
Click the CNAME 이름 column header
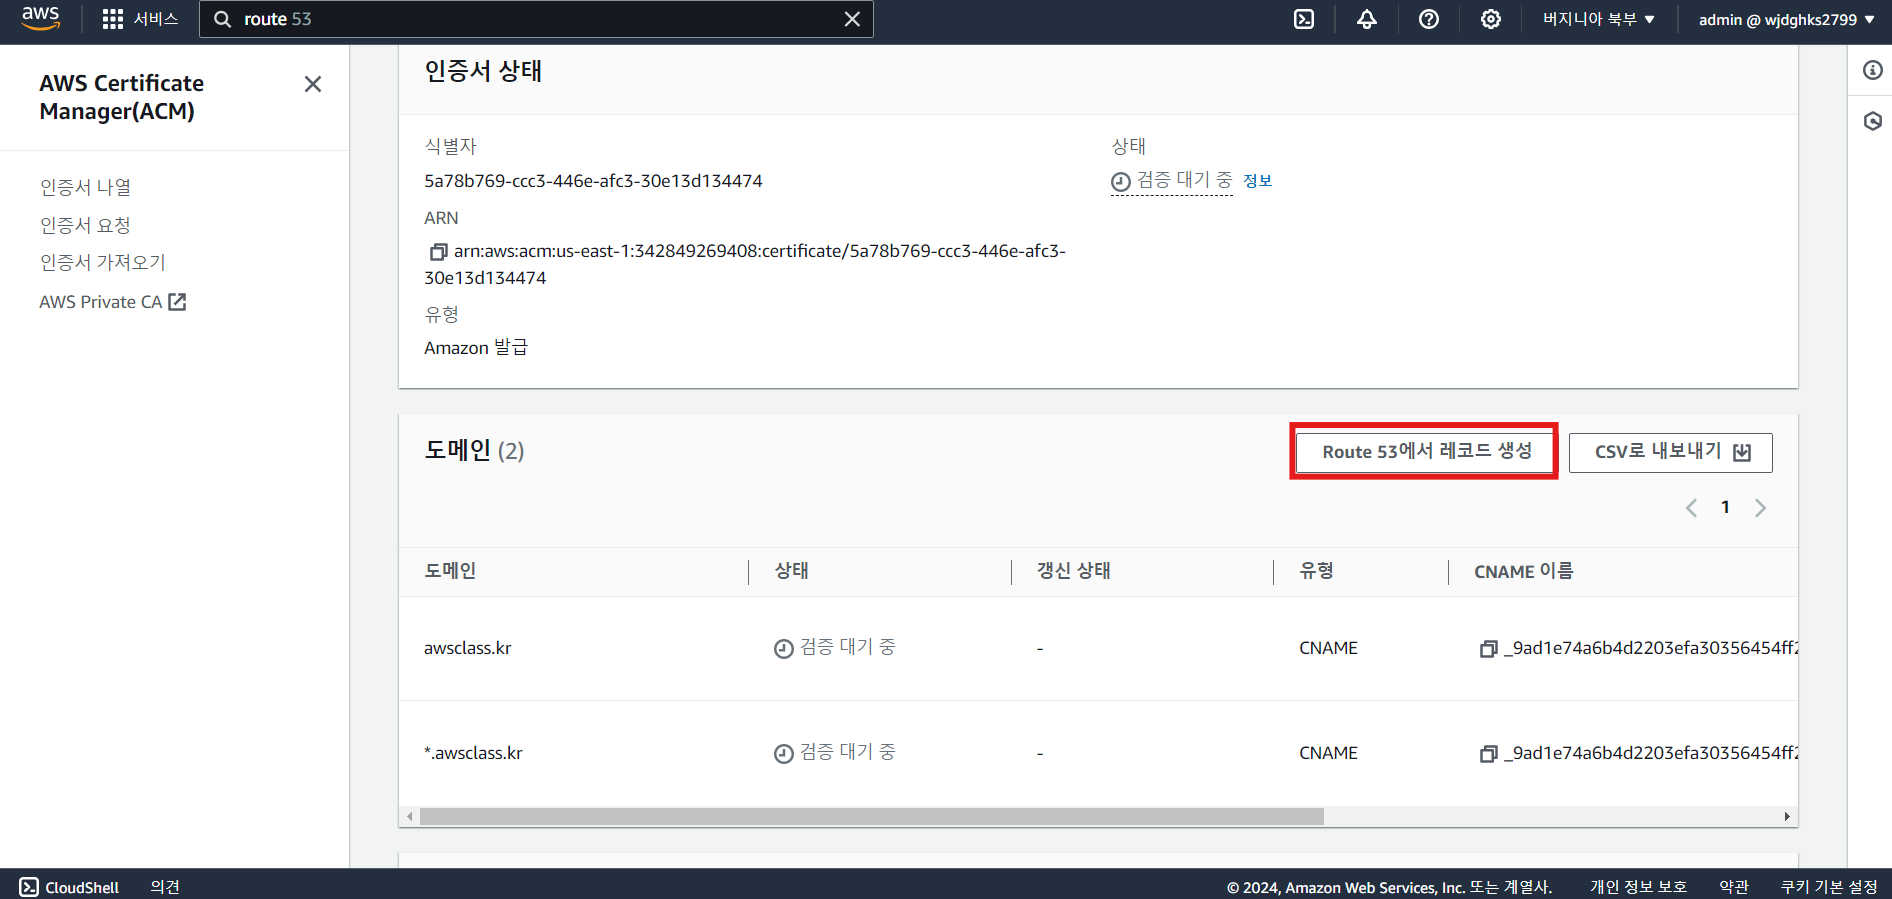(1523, 571)
